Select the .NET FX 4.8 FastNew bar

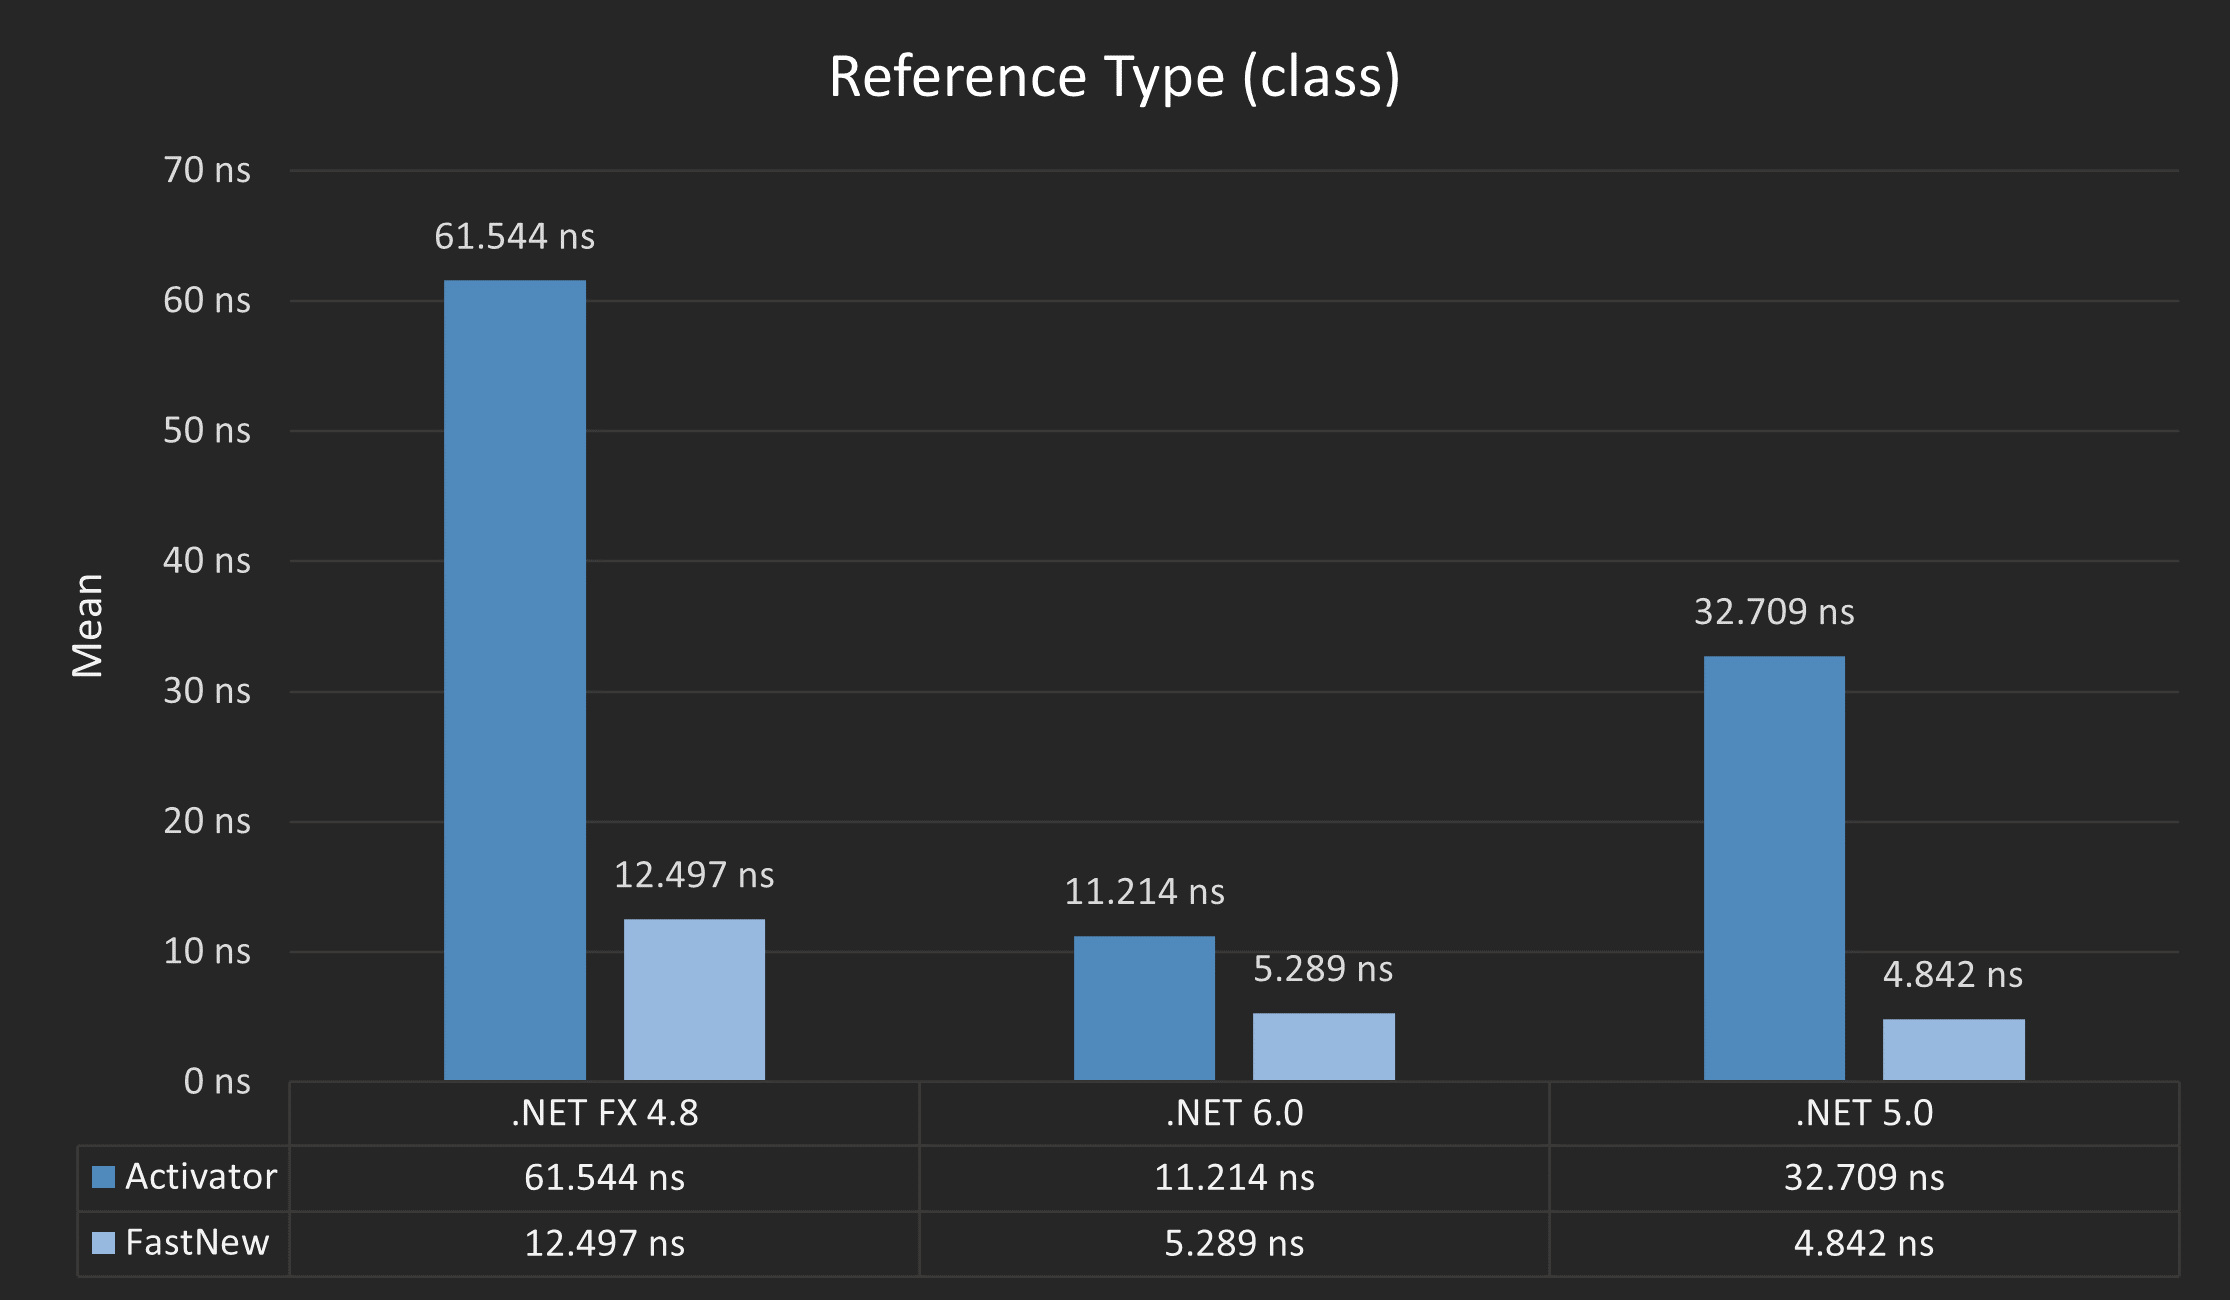tap(694, 999)
